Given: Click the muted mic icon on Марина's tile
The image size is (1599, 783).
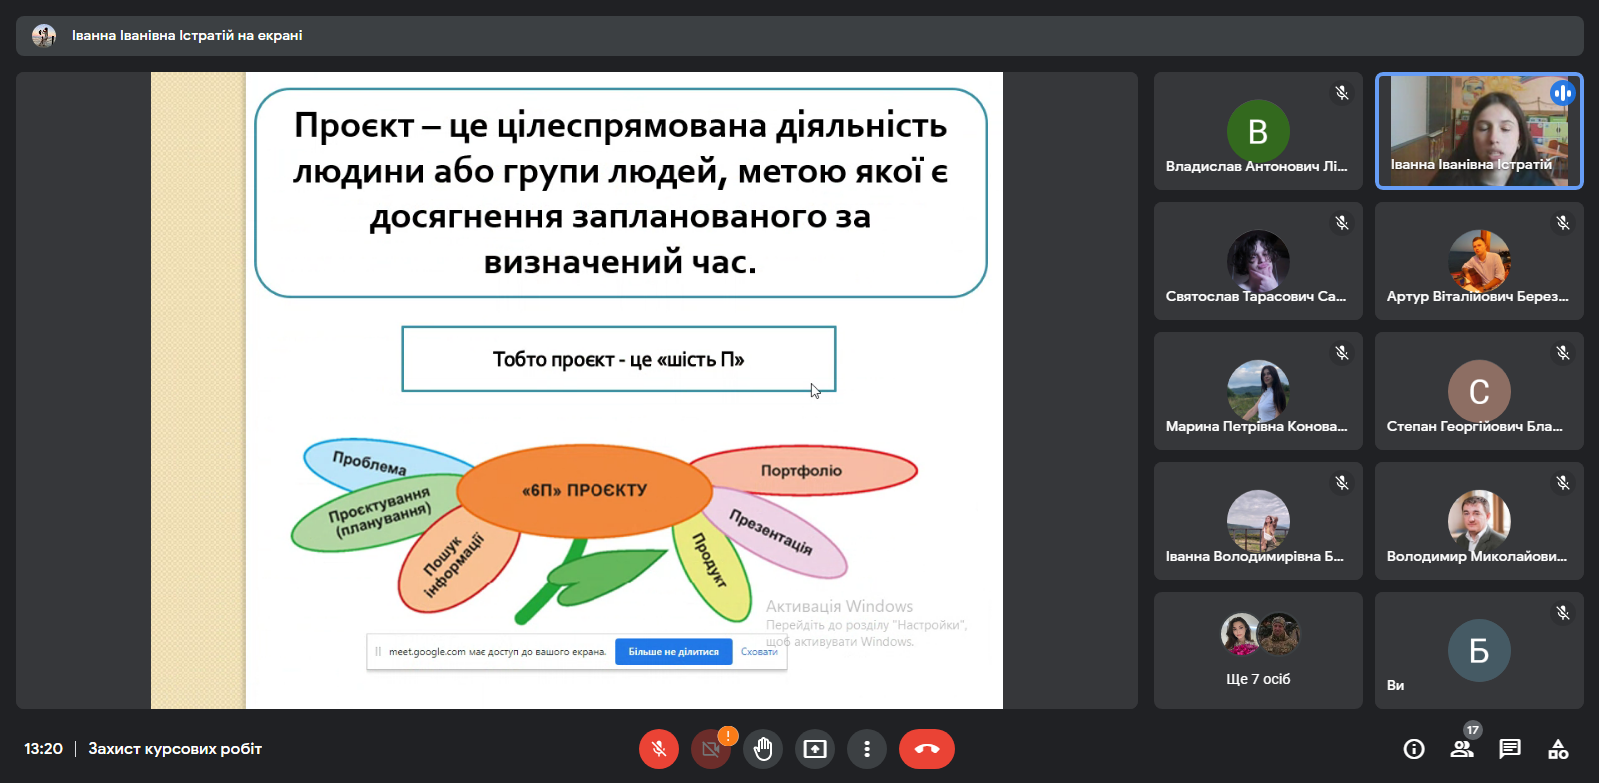Looking at the screenshot, I should tap(1342, 353).
